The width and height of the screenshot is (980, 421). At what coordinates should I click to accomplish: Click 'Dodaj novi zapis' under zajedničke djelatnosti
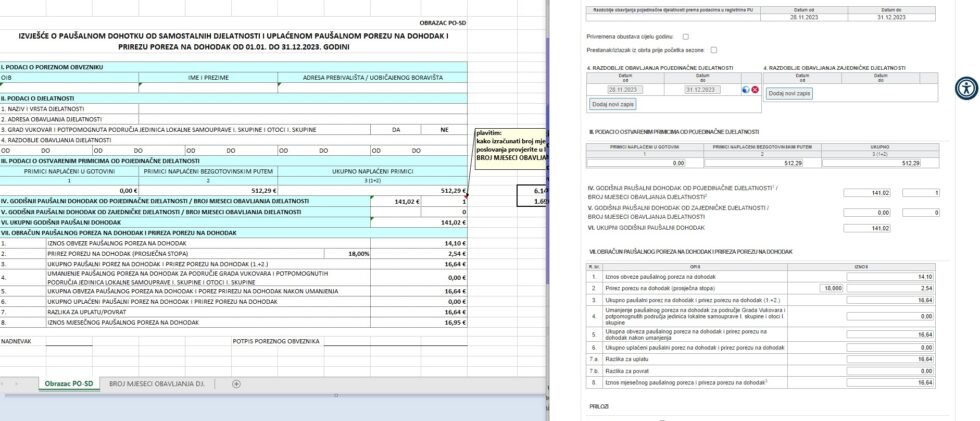click(789, 93)
